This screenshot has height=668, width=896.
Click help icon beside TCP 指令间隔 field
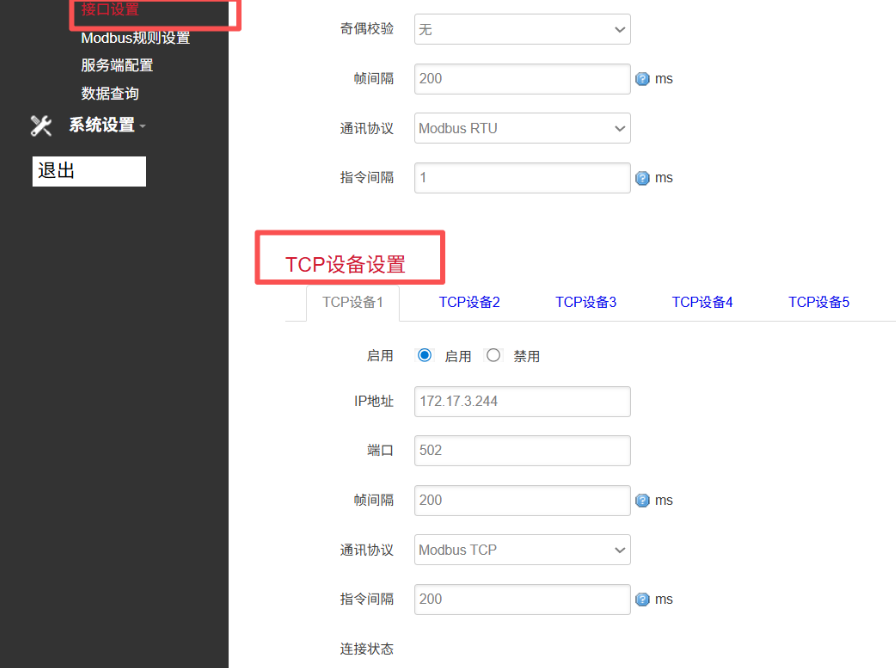tap(642, 598)
